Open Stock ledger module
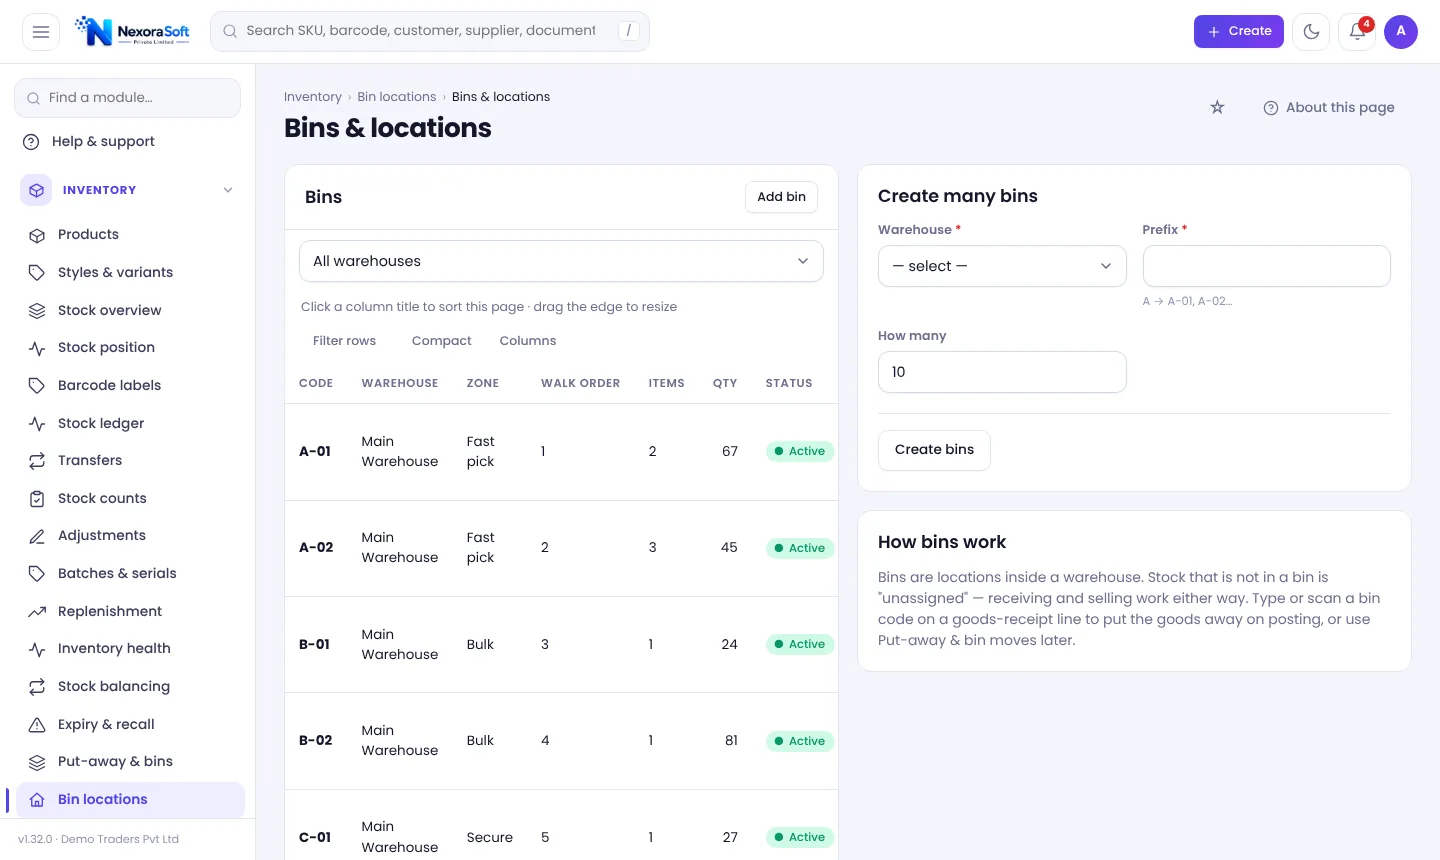The width and height of the screenshot is (1440, 860). pyautogui.click(x=128, y=423)
